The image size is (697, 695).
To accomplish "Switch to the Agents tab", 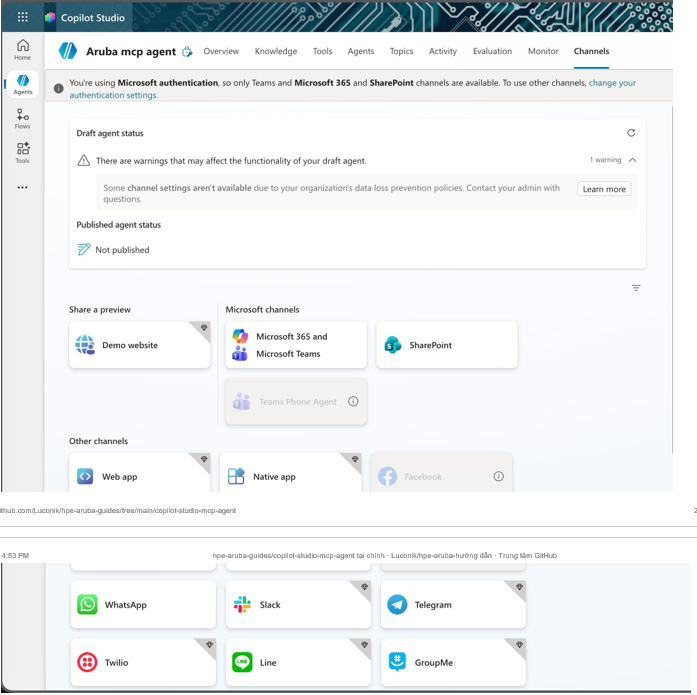I will click(361, 51).
